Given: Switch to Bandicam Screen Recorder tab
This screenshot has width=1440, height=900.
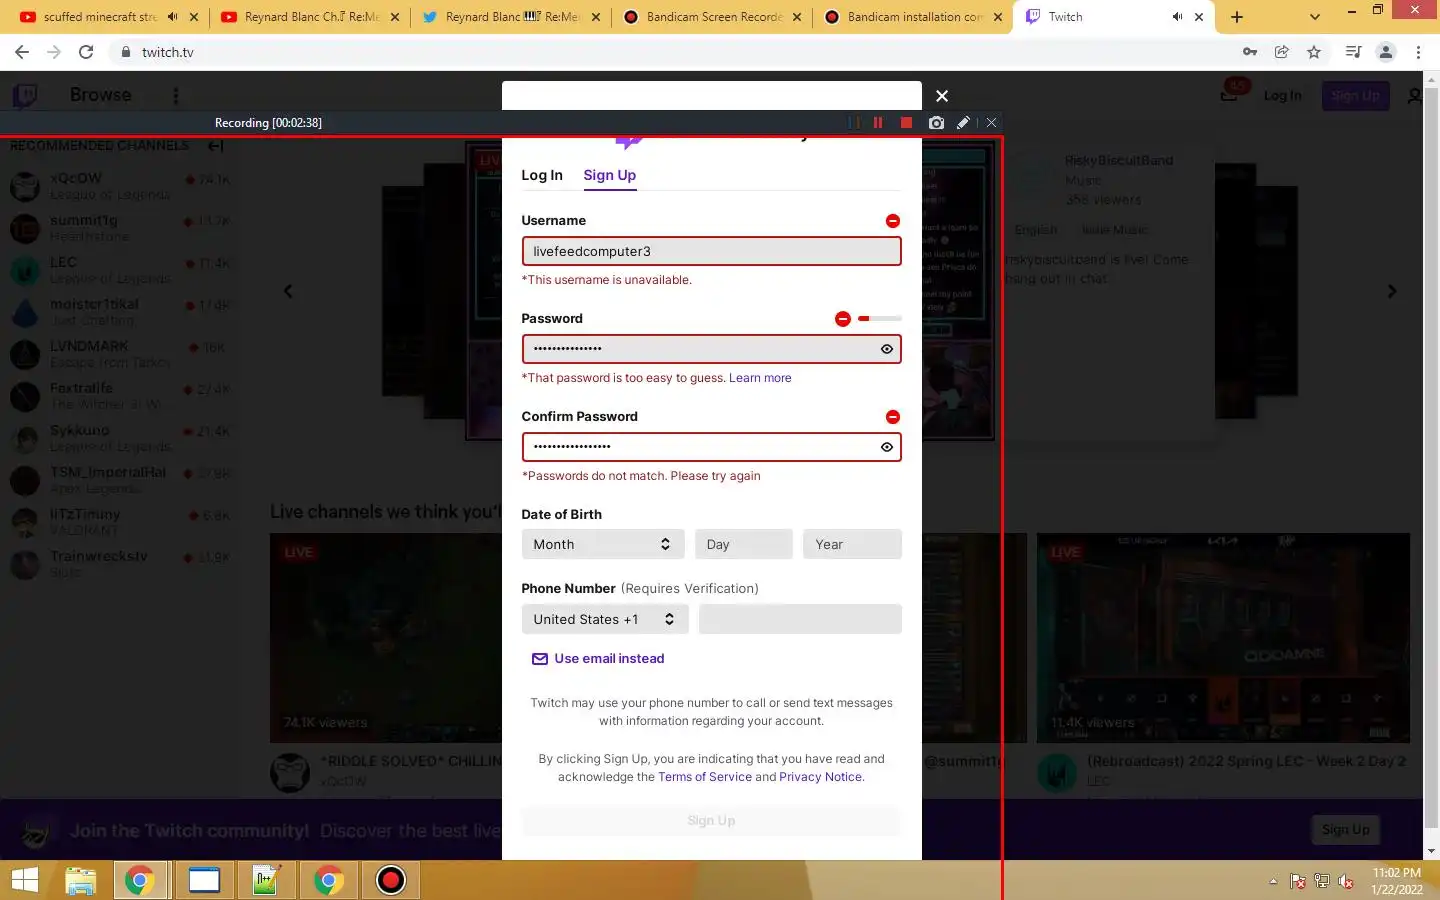Looking at the screenshot, I should (x=713, y=17).
